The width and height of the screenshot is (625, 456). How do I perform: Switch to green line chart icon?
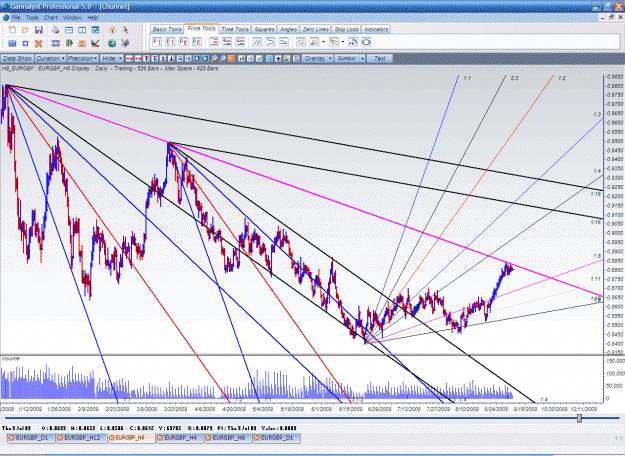tap(259, 59)
